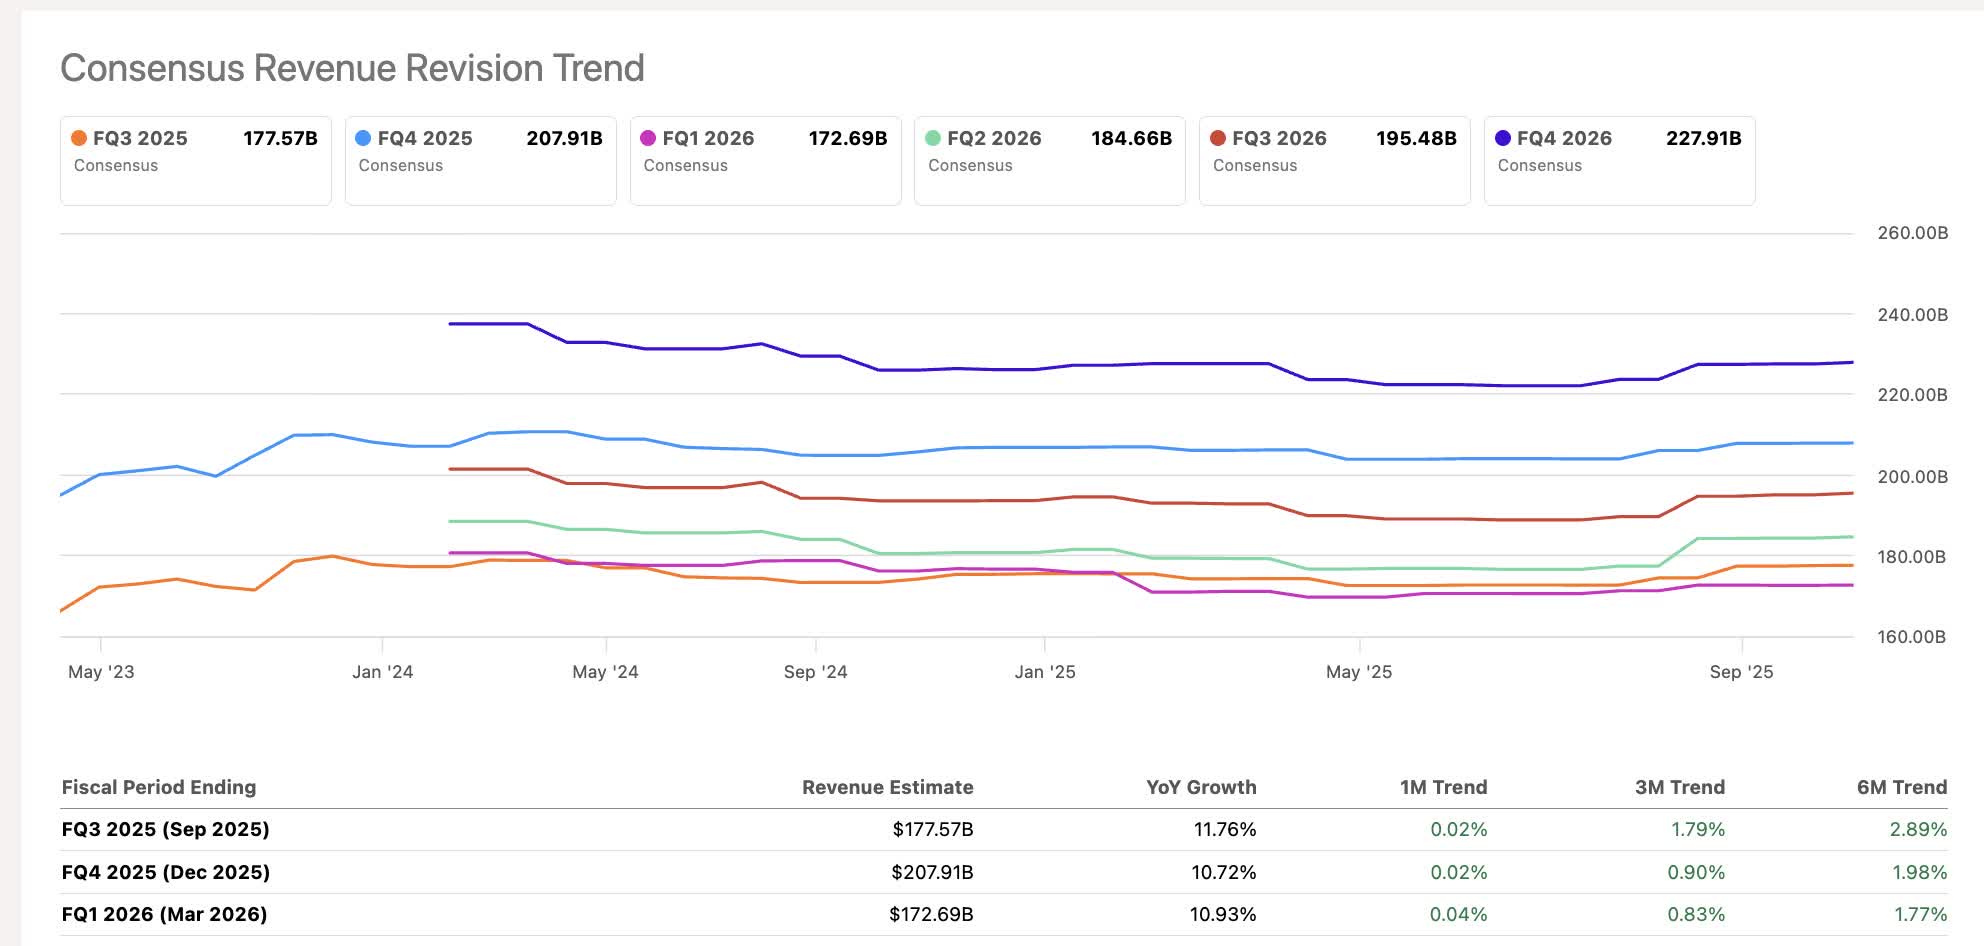Click the orange color marker for FQ3 2025

[80, 138]
